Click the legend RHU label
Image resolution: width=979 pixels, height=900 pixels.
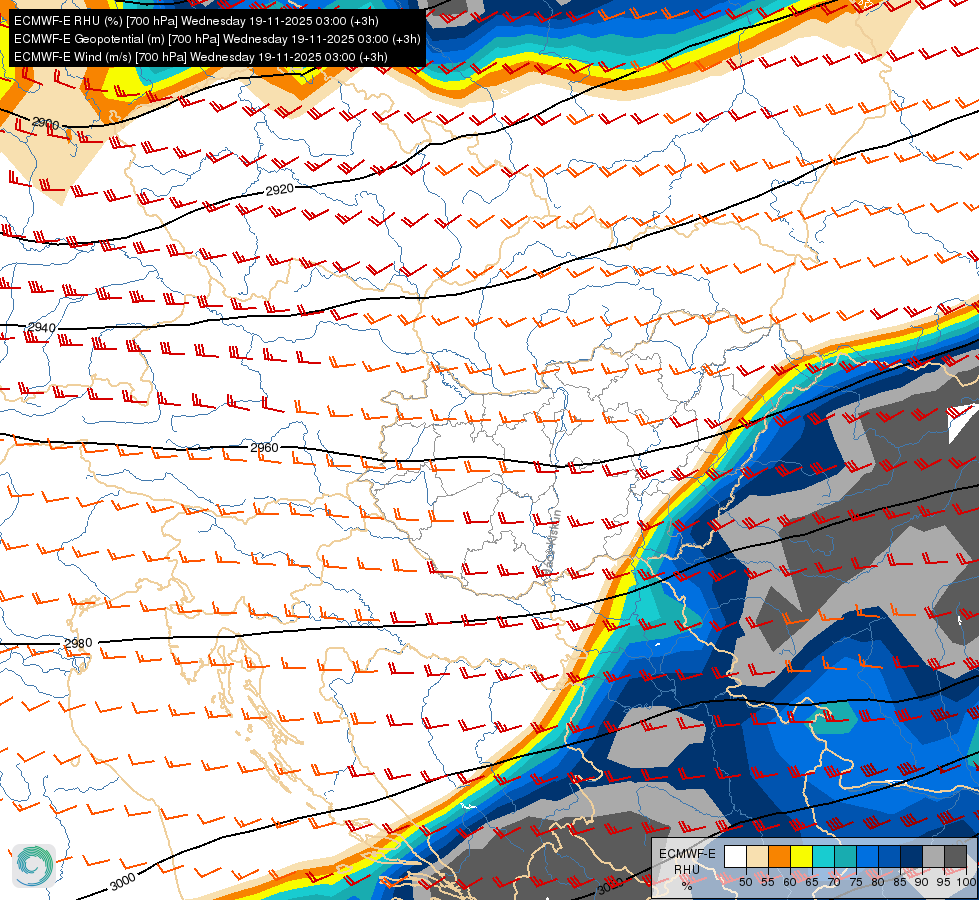point(687,870)
